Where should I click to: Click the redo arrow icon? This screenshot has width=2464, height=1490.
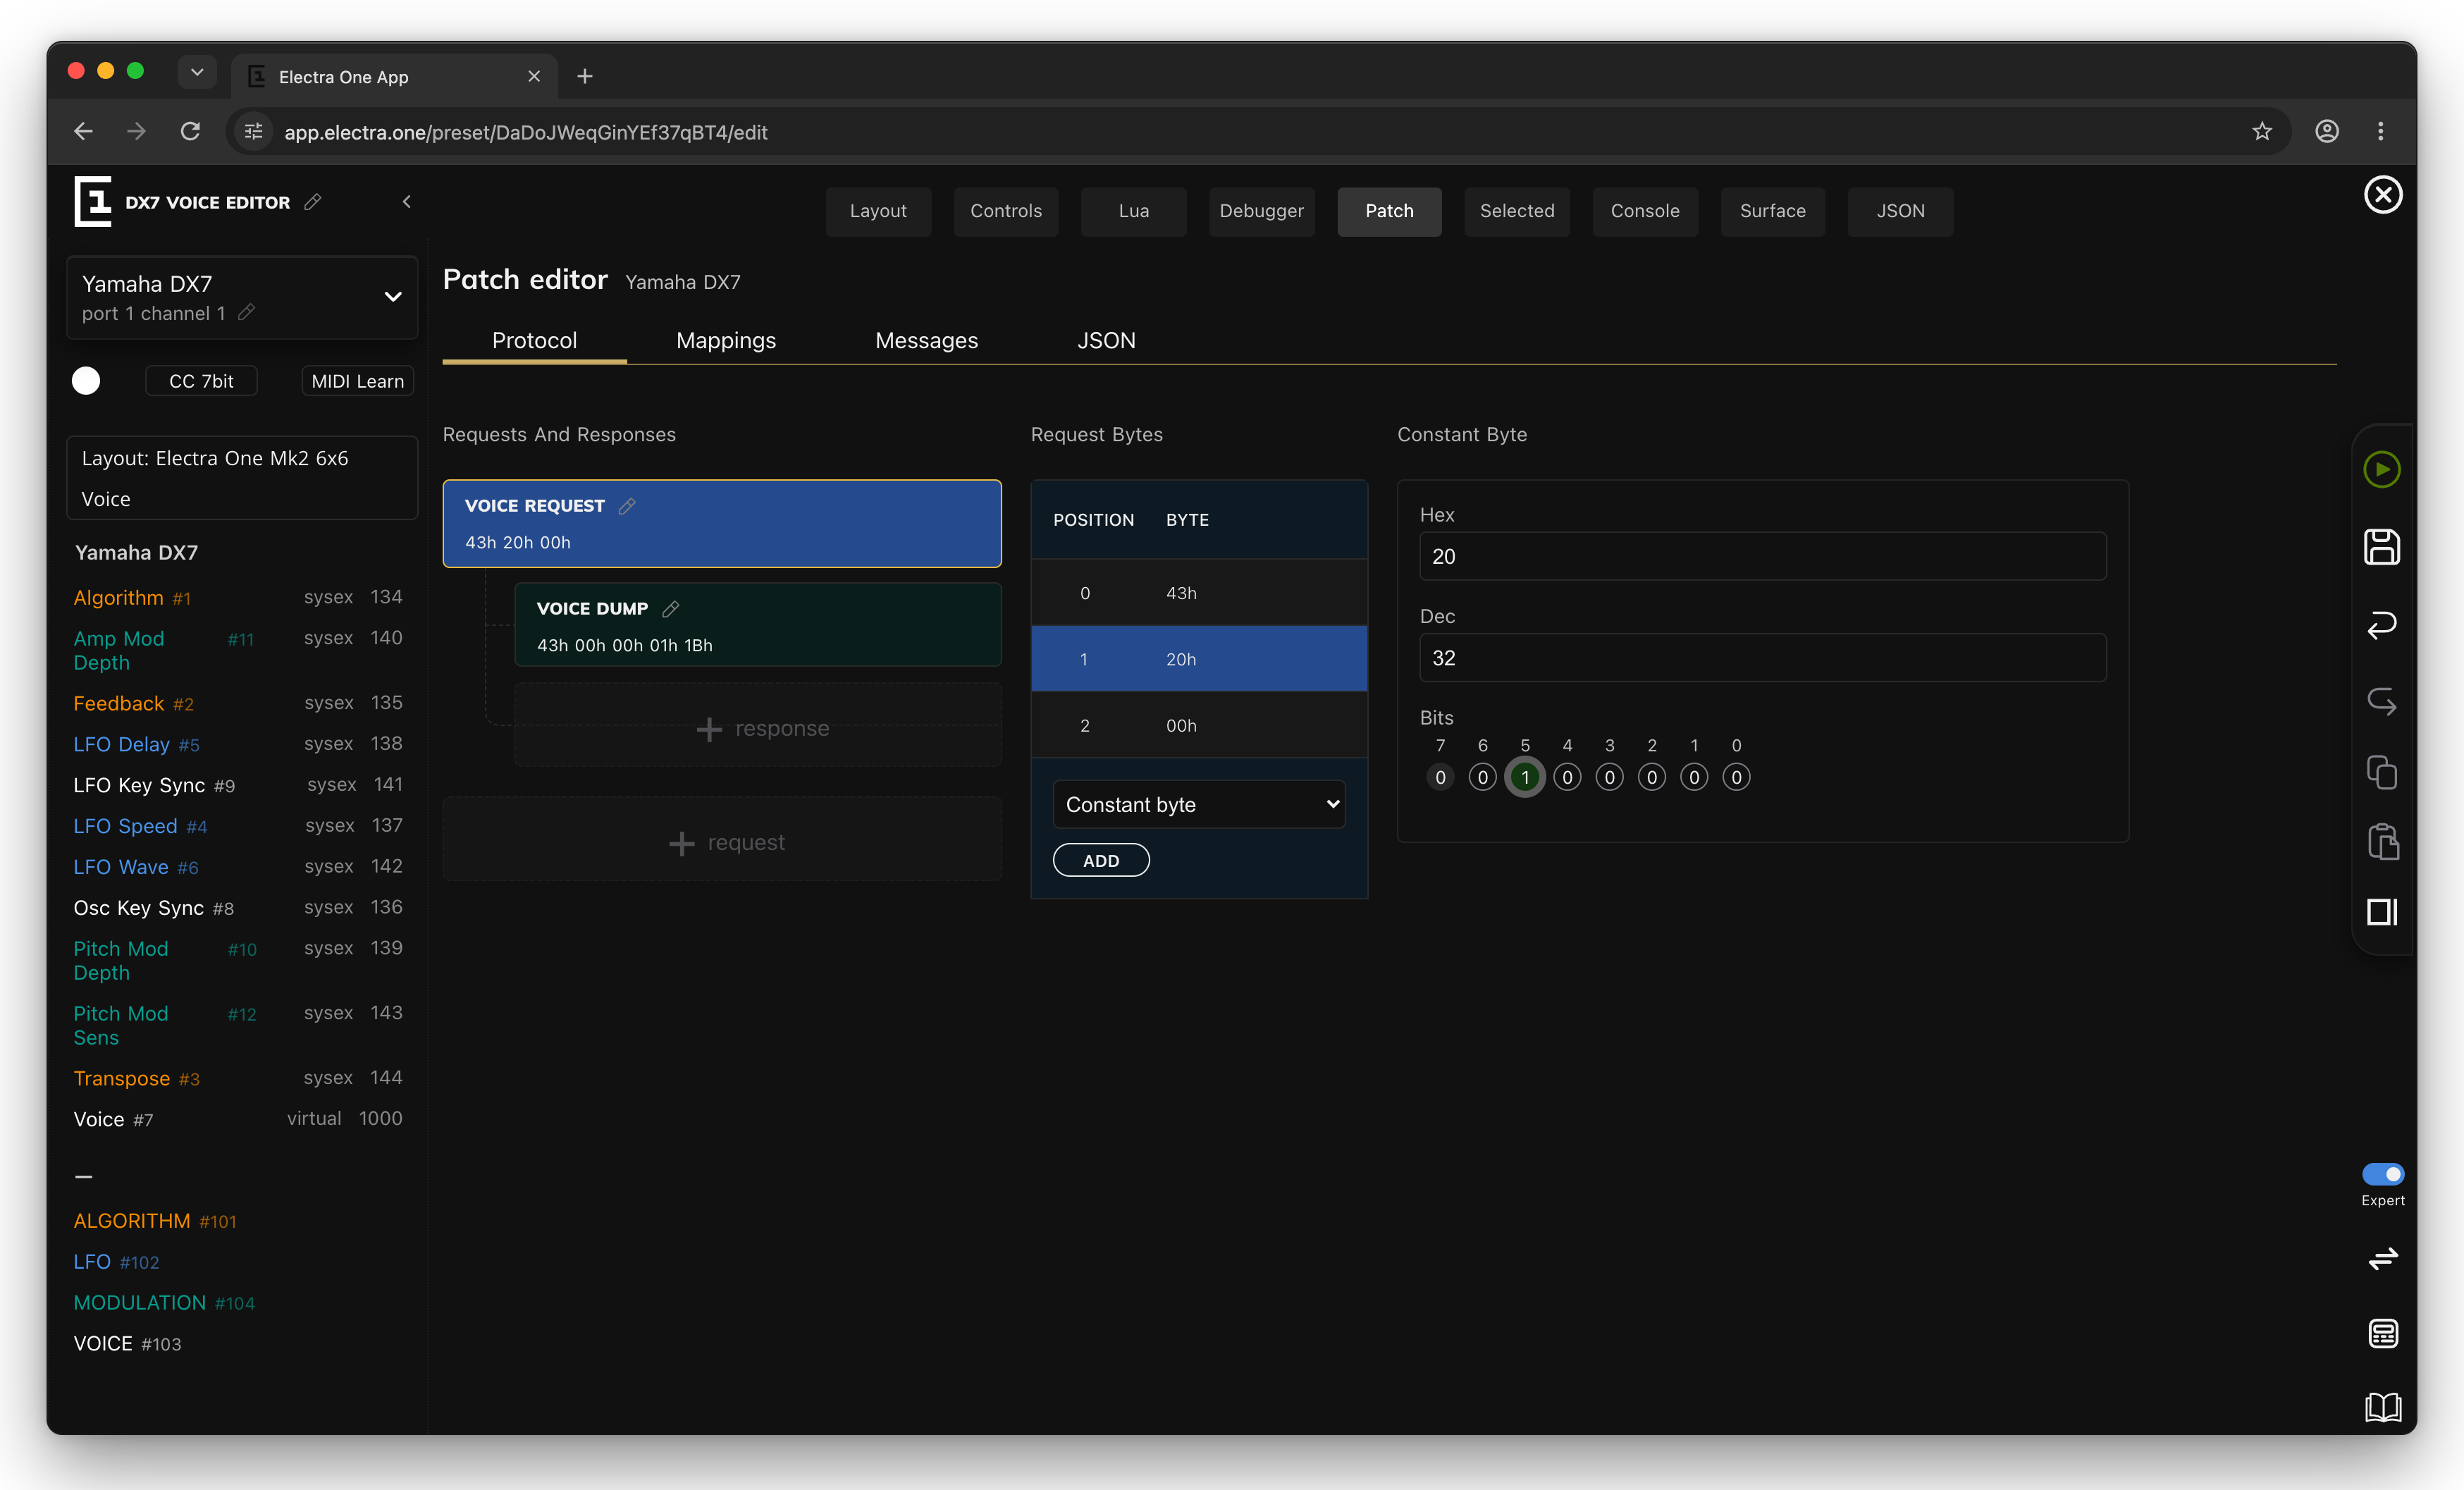coord(2382,701)
